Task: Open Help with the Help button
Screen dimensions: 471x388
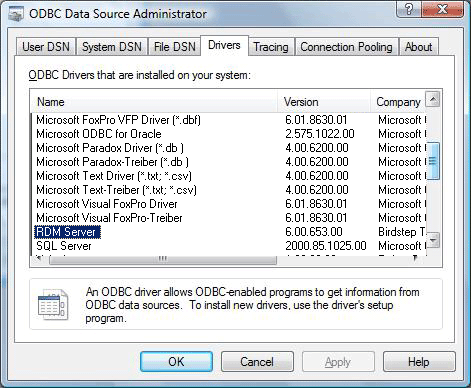Action: (419, 362)
